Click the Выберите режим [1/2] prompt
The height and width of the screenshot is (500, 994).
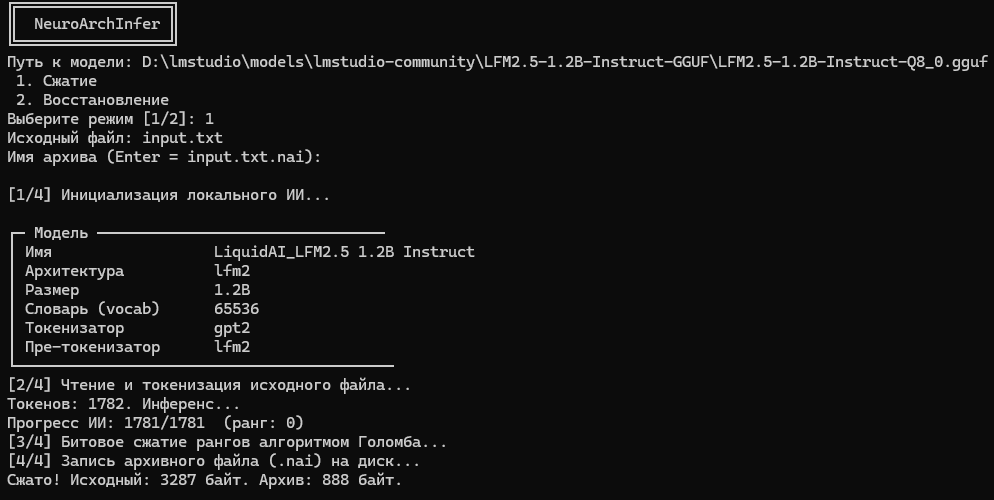110,119
